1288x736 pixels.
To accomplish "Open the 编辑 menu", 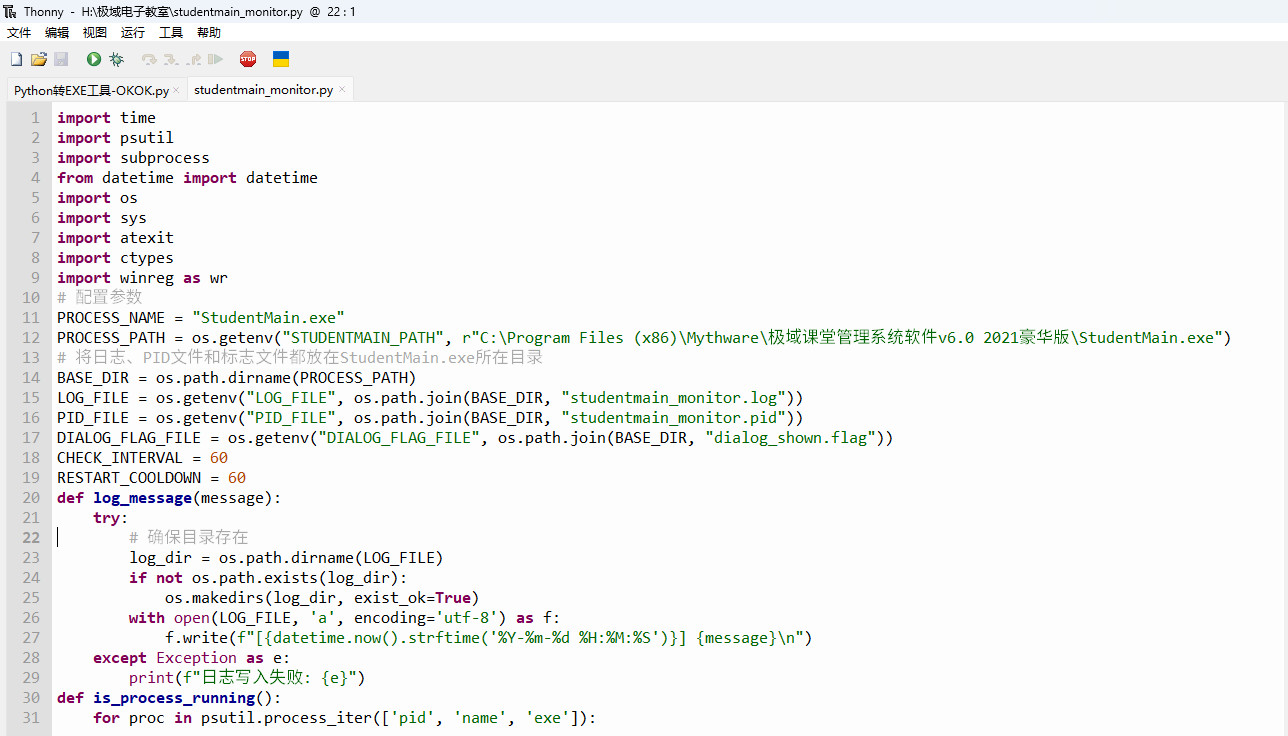I will [x=57, y=33].
